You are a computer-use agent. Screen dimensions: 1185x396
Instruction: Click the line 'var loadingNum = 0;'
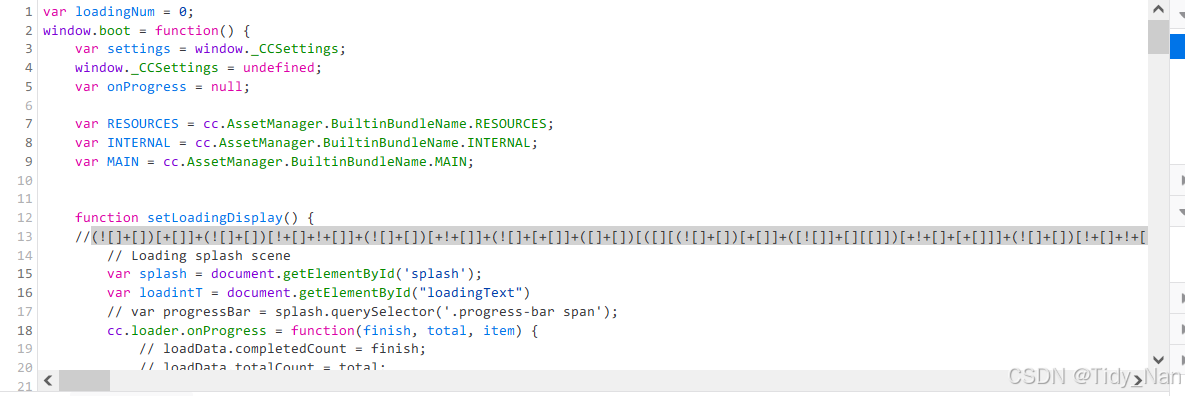[118, 12]
